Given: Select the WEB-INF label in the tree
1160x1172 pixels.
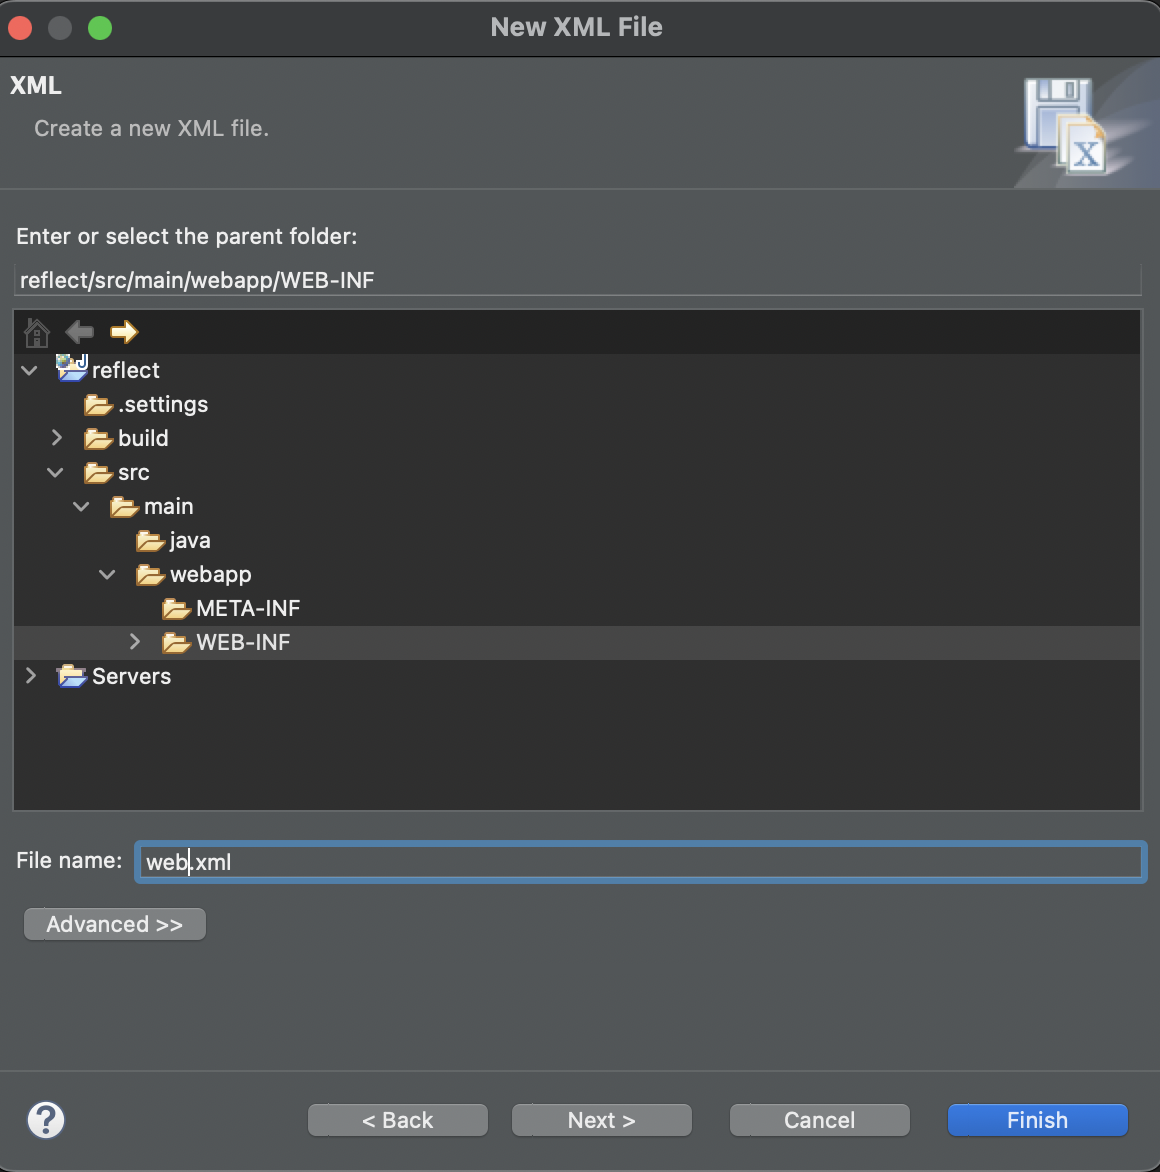Looking at the screenshot, I should point(243,643).
